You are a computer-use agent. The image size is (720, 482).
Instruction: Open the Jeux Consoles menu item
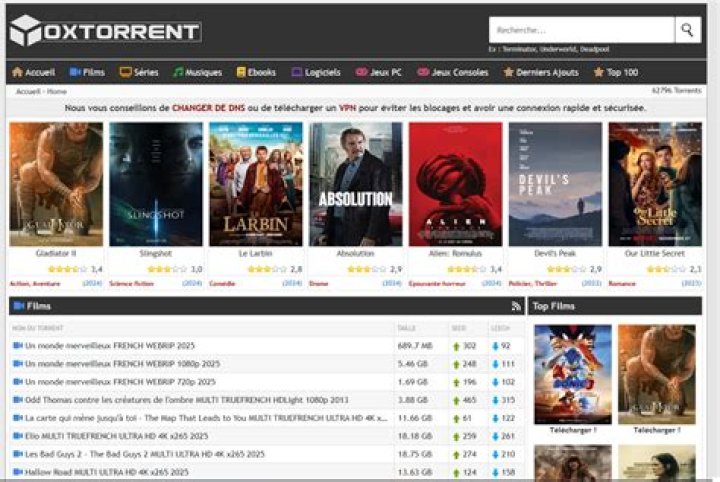pyautogui.click(x=453, y=72)
